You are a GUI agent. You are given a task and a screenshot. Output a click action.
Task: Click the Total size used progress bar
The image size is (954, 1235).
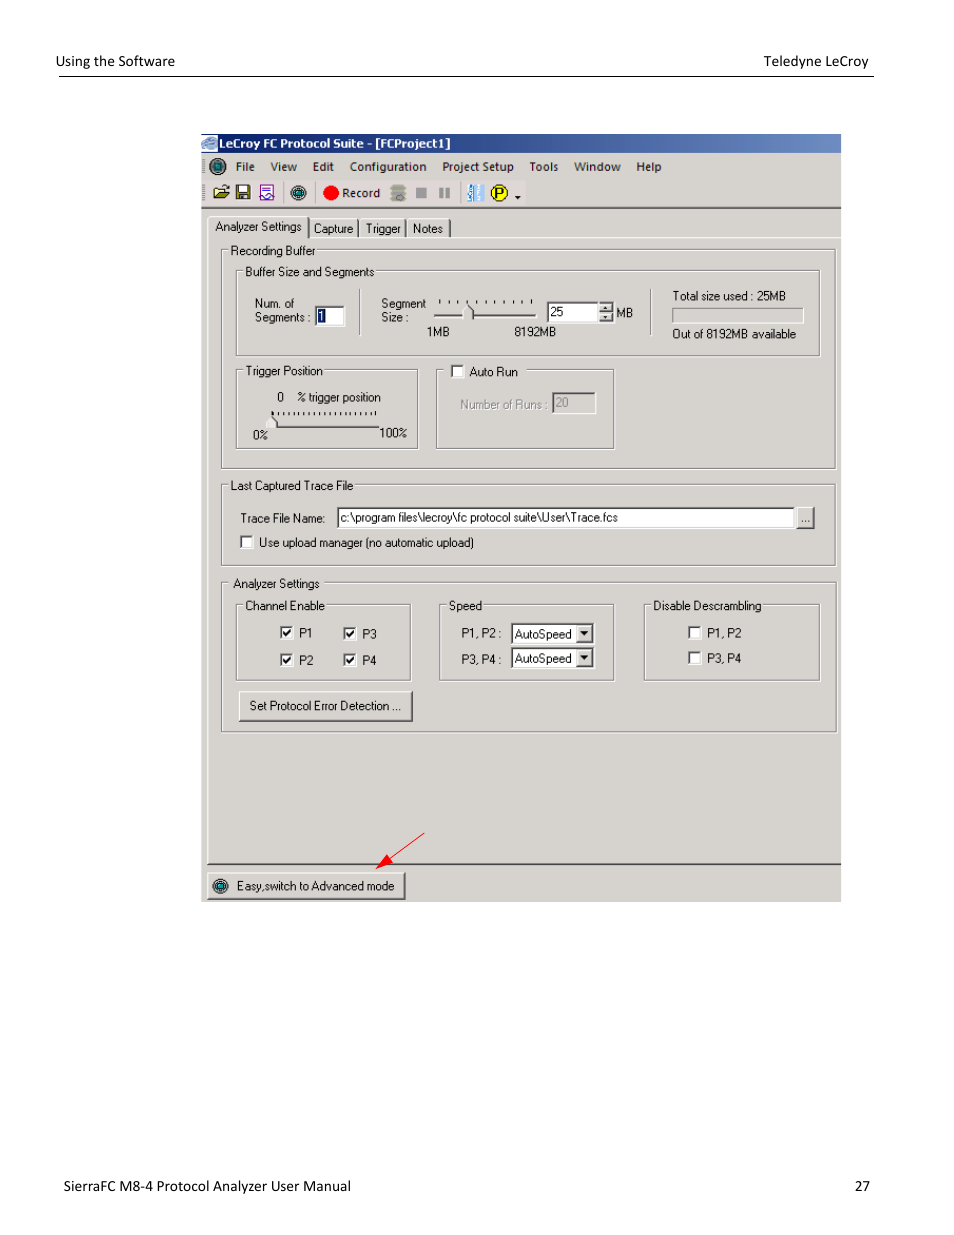(x=738, y=315)
